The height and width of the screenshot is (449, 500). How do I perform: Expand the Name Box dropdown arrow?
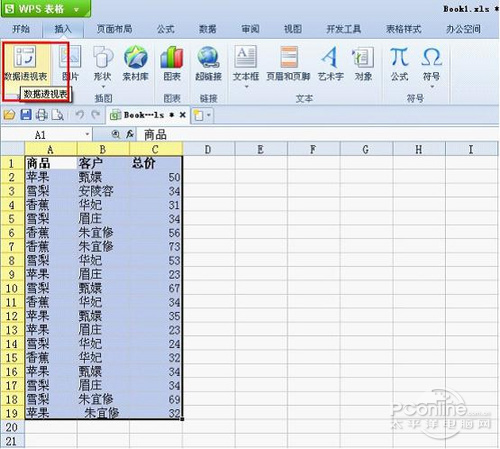pos(87,134)
